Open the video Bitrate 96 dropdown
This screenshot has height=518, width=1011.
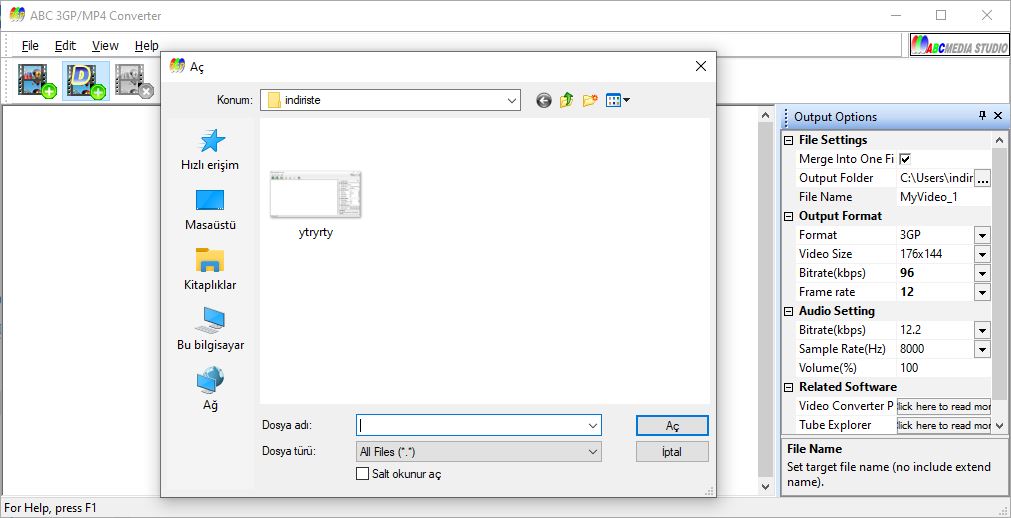982,273
